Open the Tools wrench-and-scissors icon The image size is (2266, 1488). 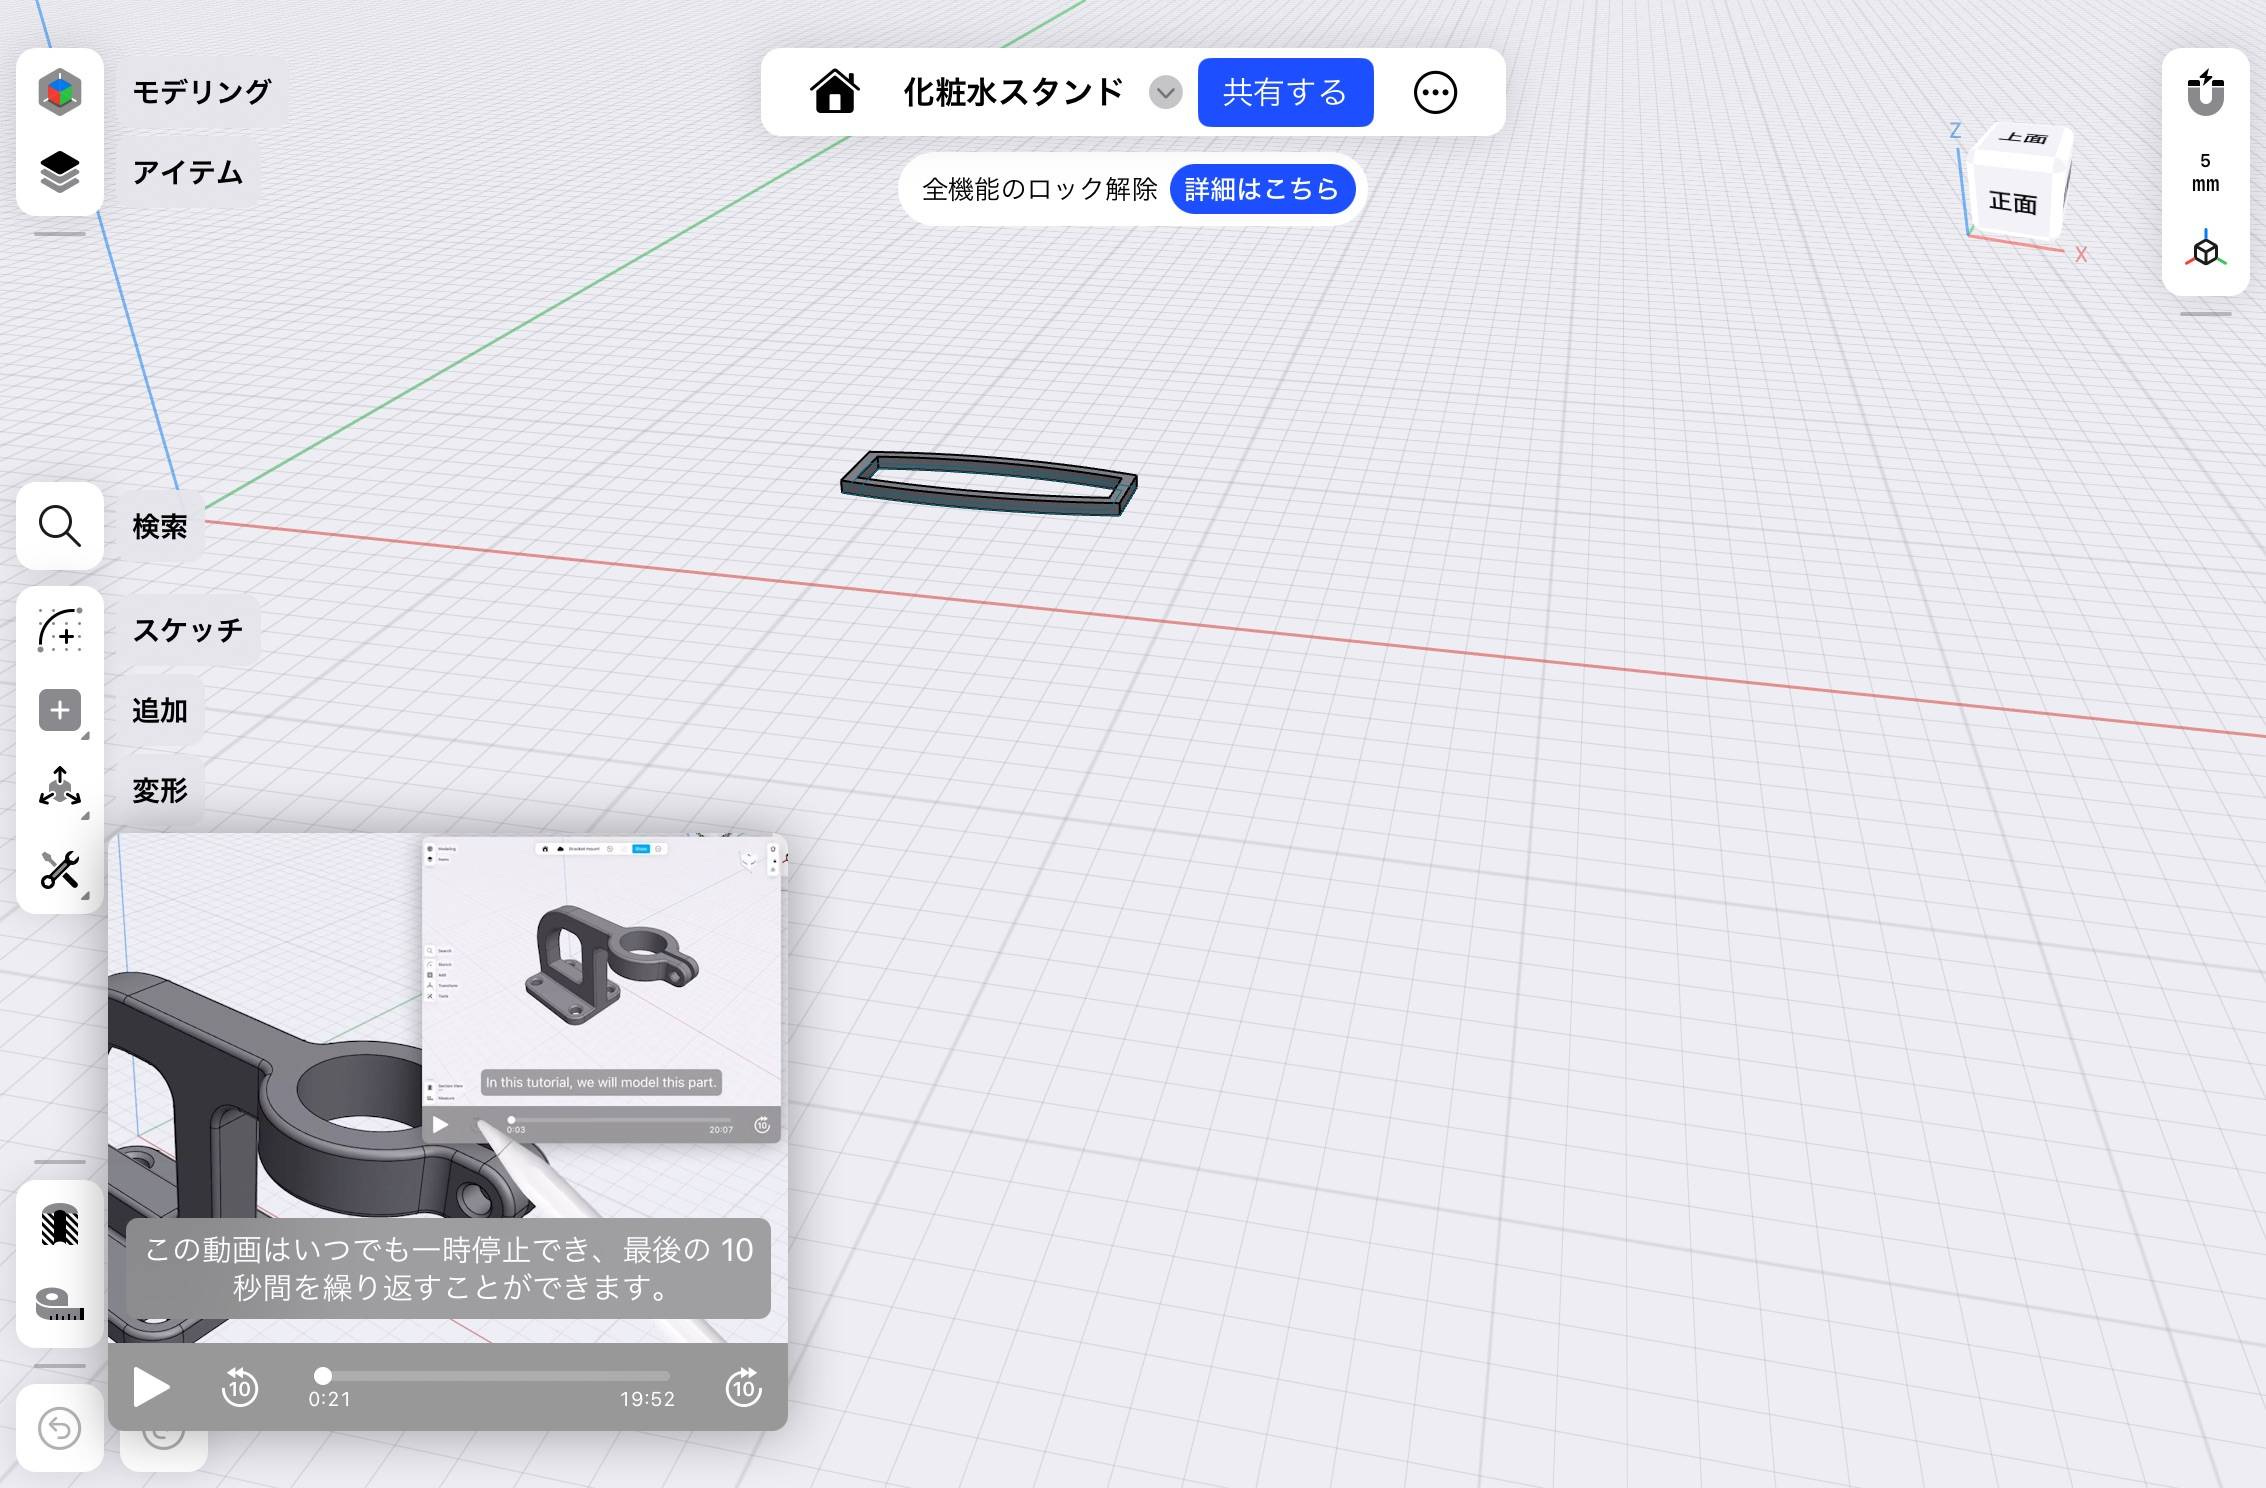click(x=59, y=870)
